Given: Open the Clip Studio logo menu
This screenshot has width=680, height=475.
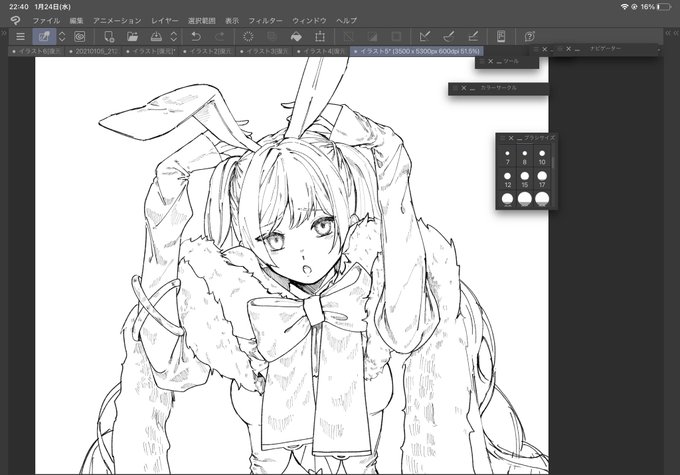Looking at the screenshot, I should [x=15, y=20].
